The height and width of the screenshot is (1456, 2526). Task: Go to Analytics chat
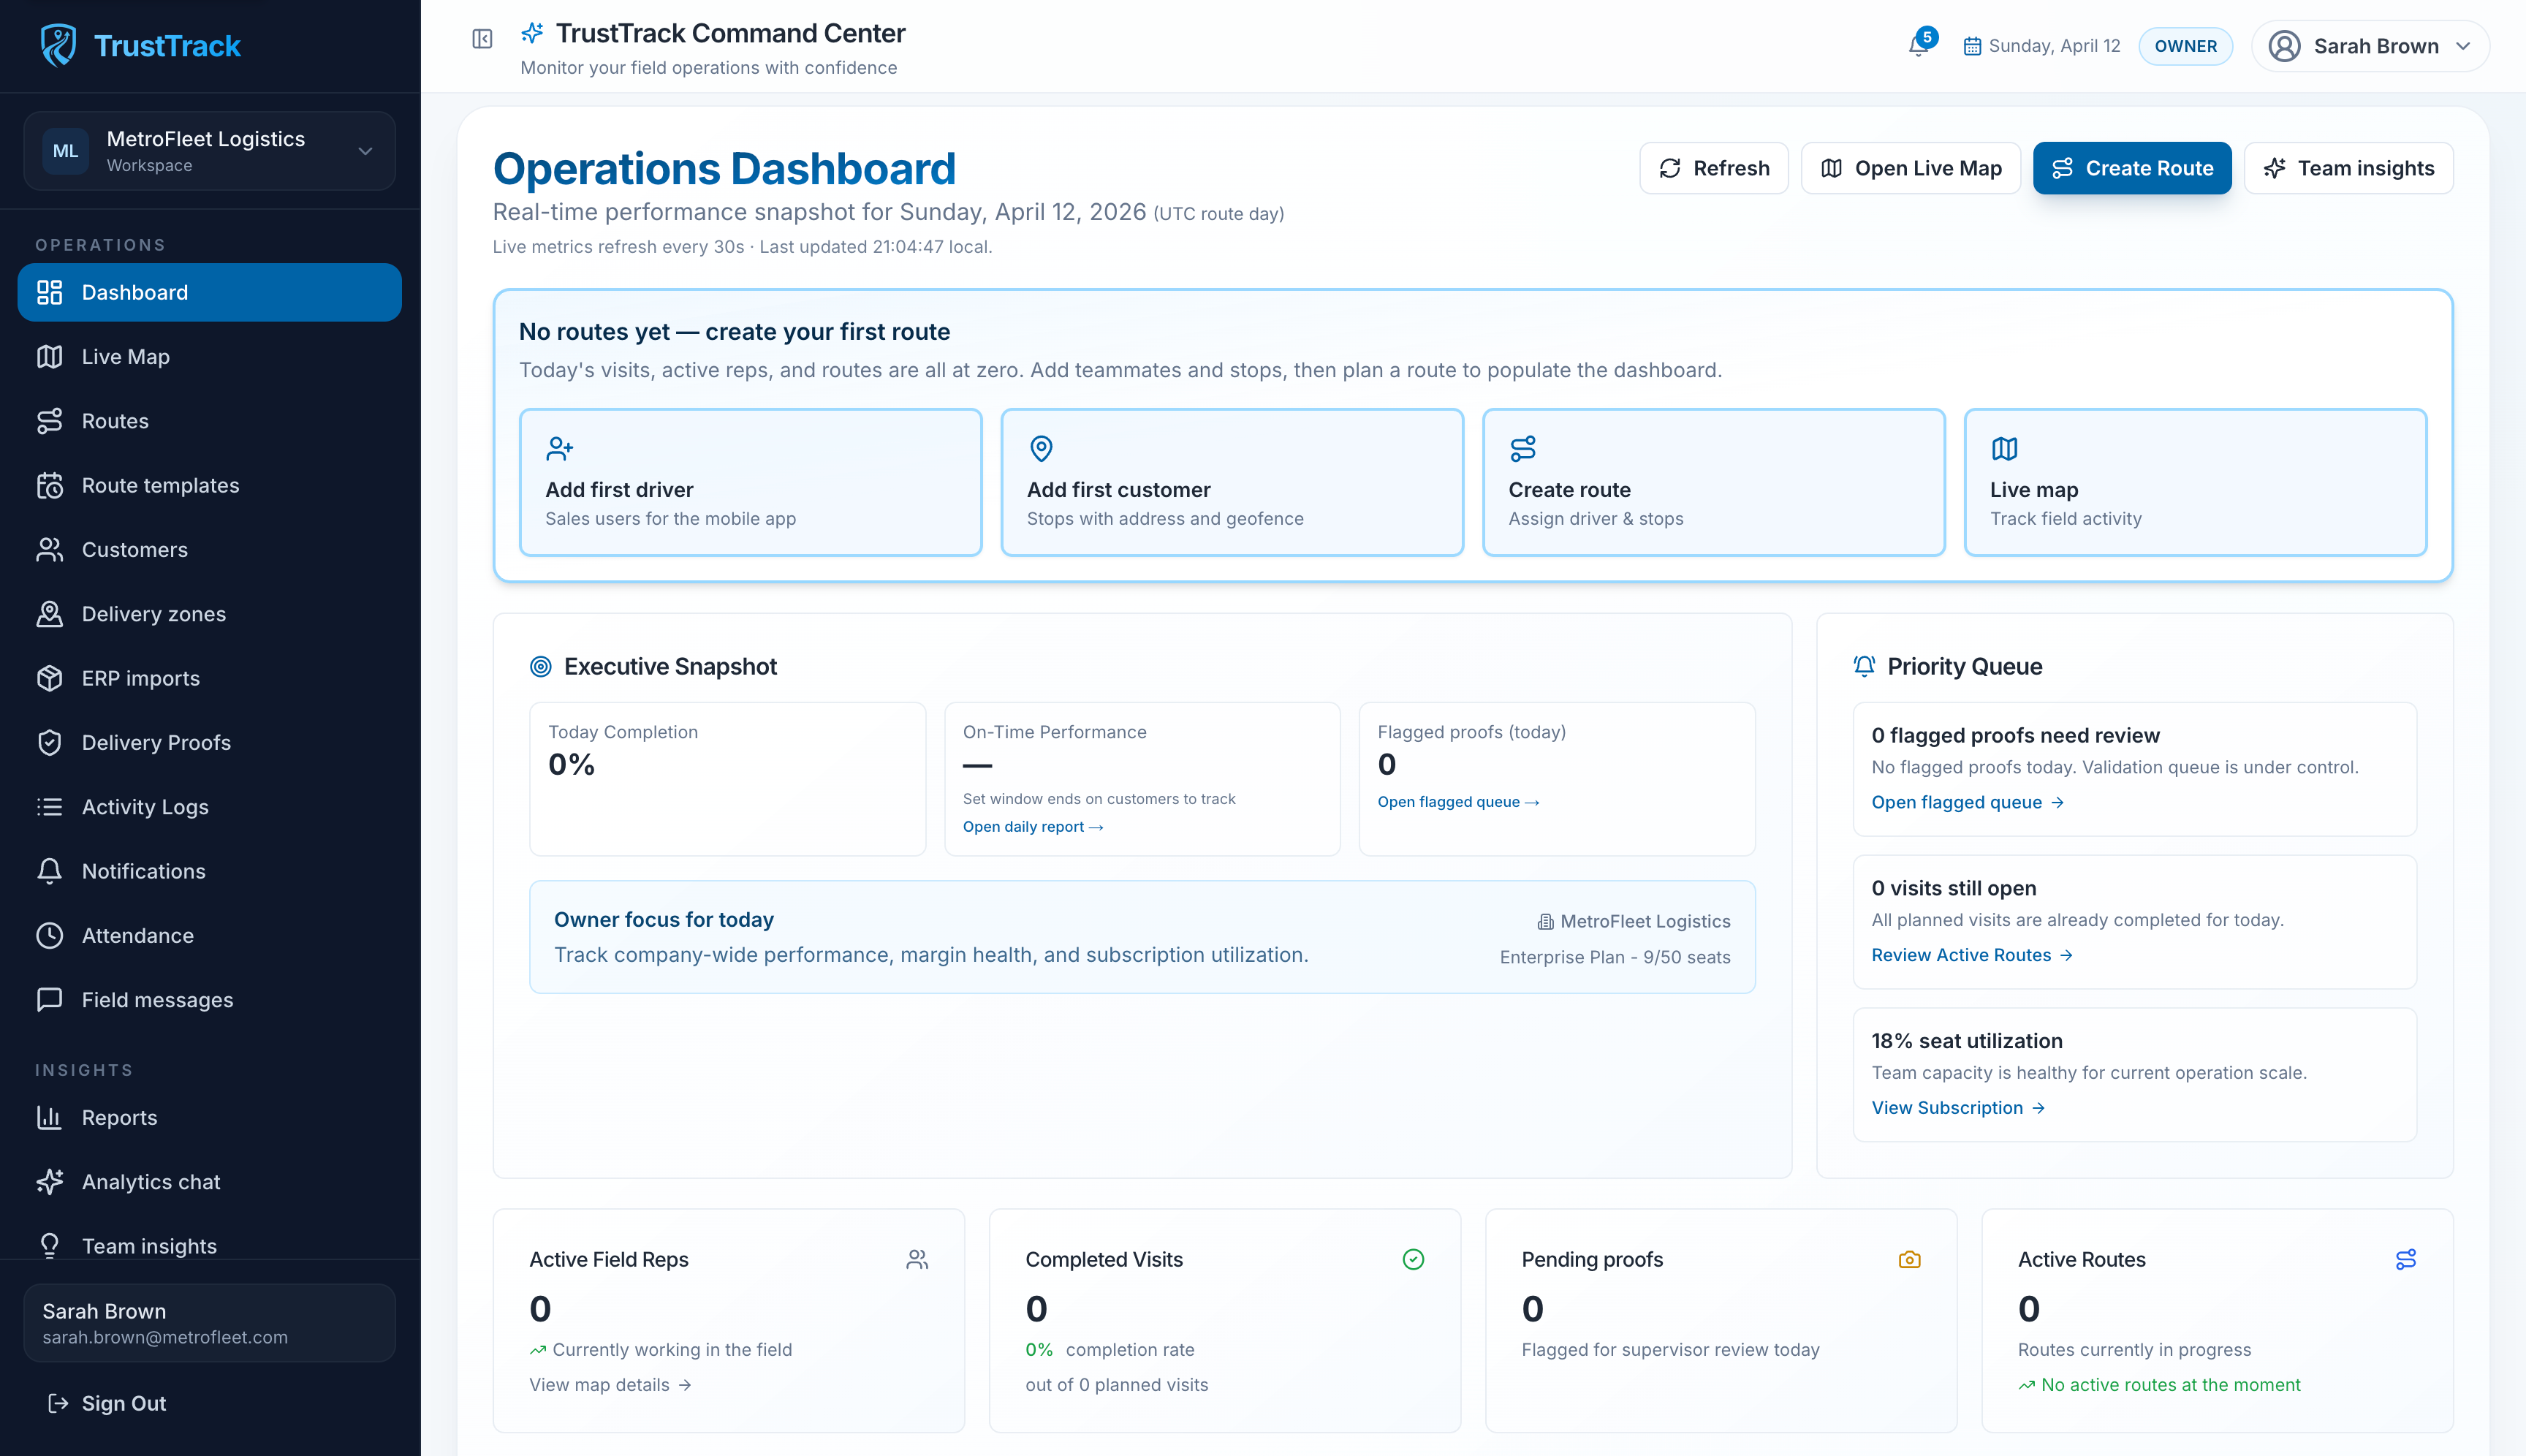209,1182
